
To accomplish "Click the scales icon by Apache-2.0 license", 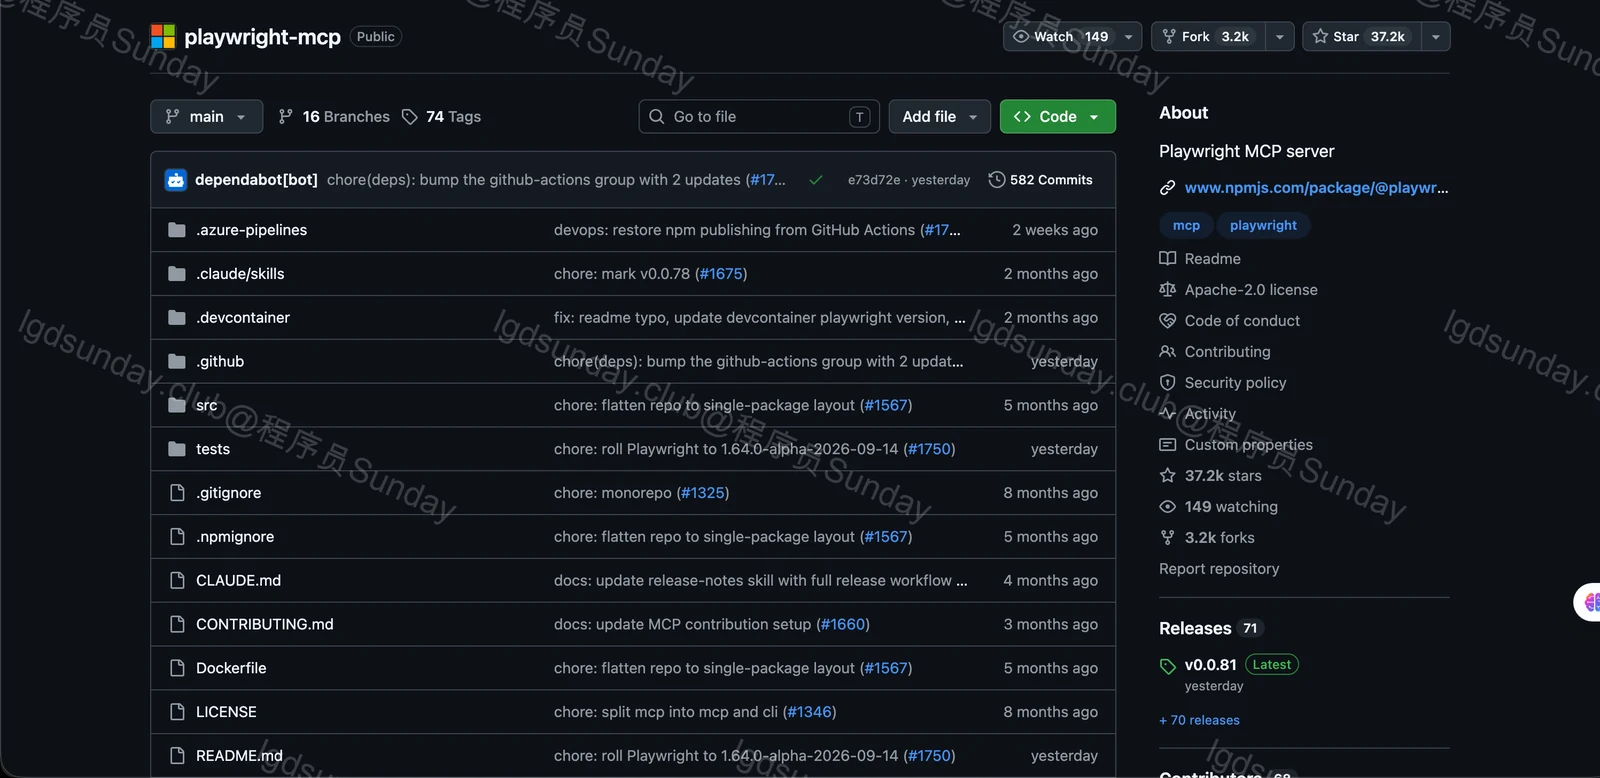I will point(1167,290).
